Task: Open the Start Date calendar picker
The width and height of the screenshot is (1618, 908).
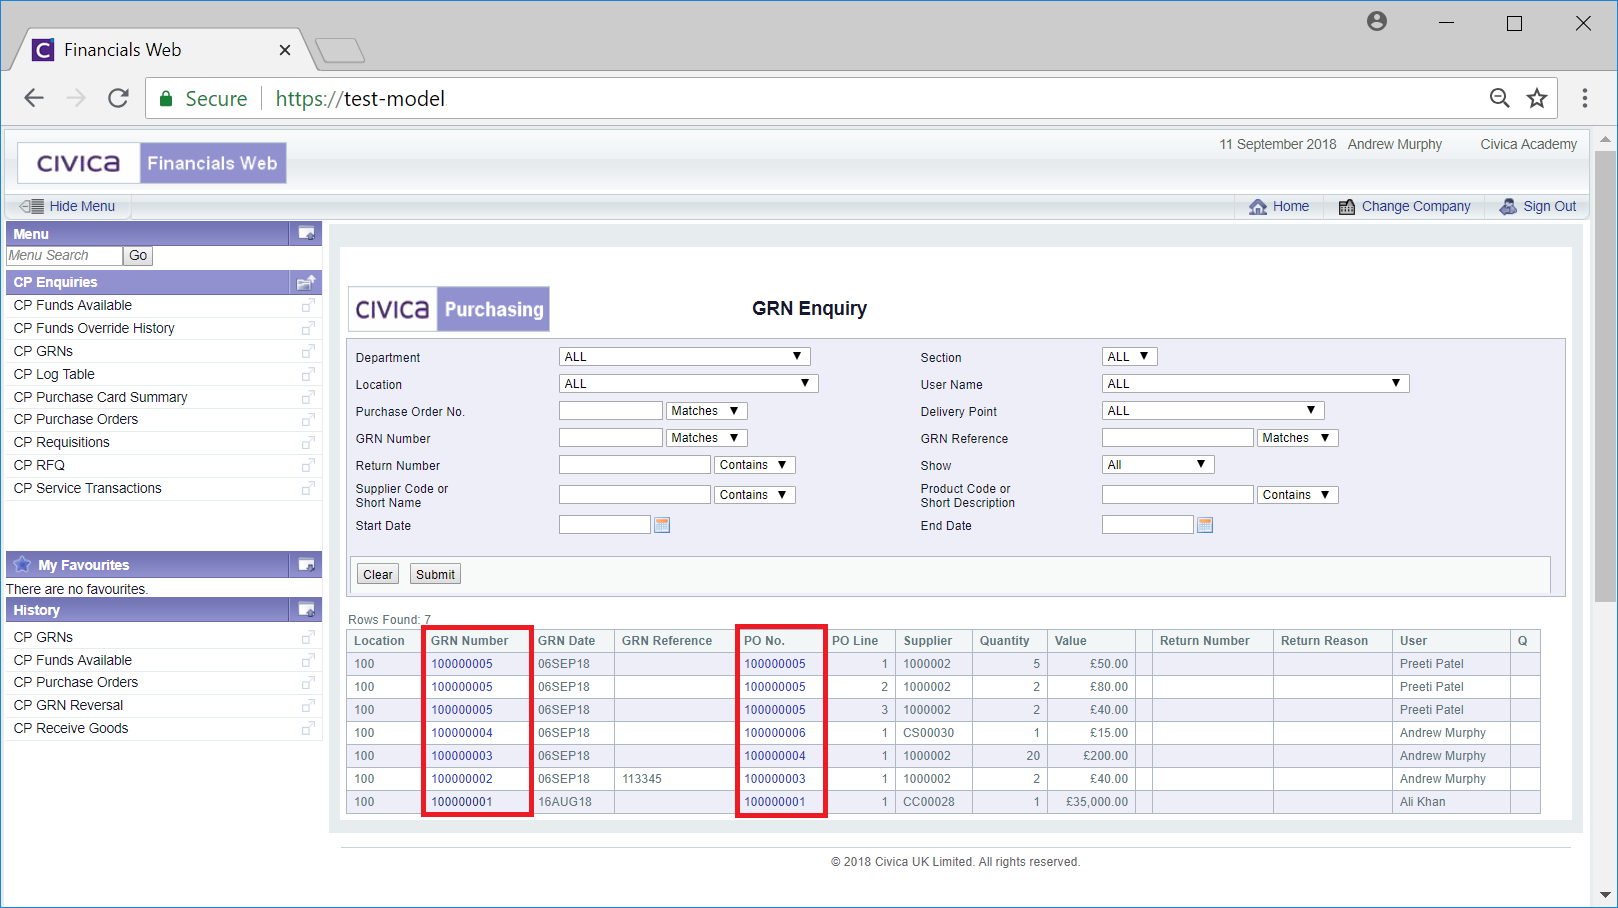Action: click(x=662, y=525)
